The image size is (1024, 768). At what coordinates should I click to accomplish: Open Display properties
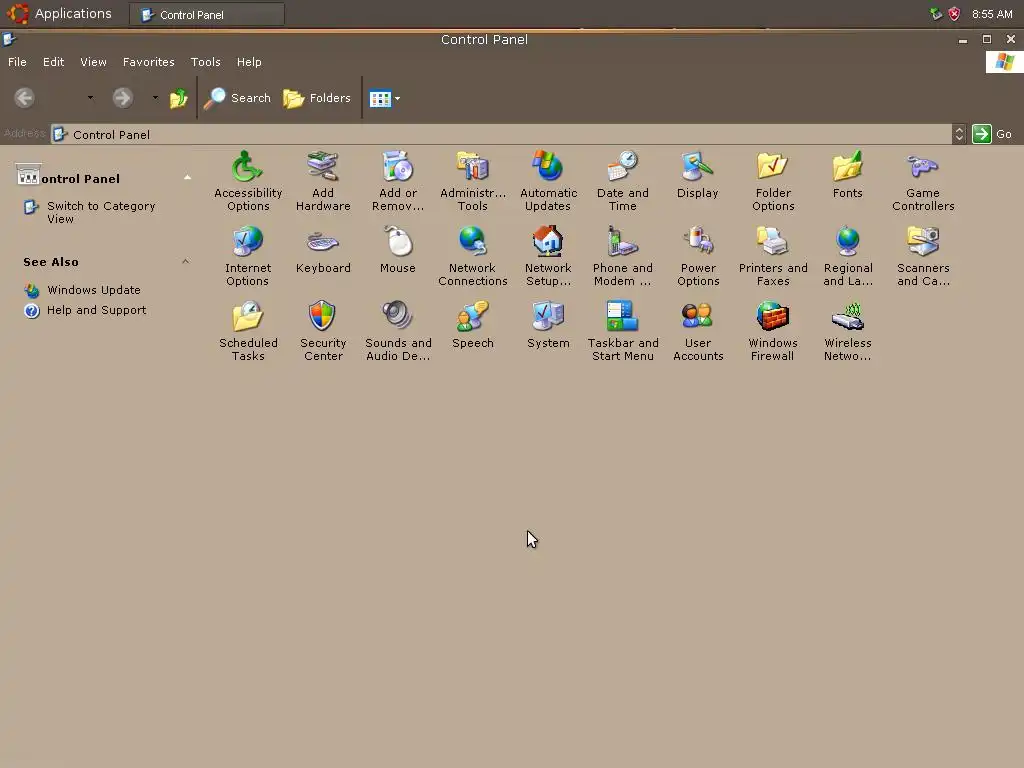click(697, 175)
